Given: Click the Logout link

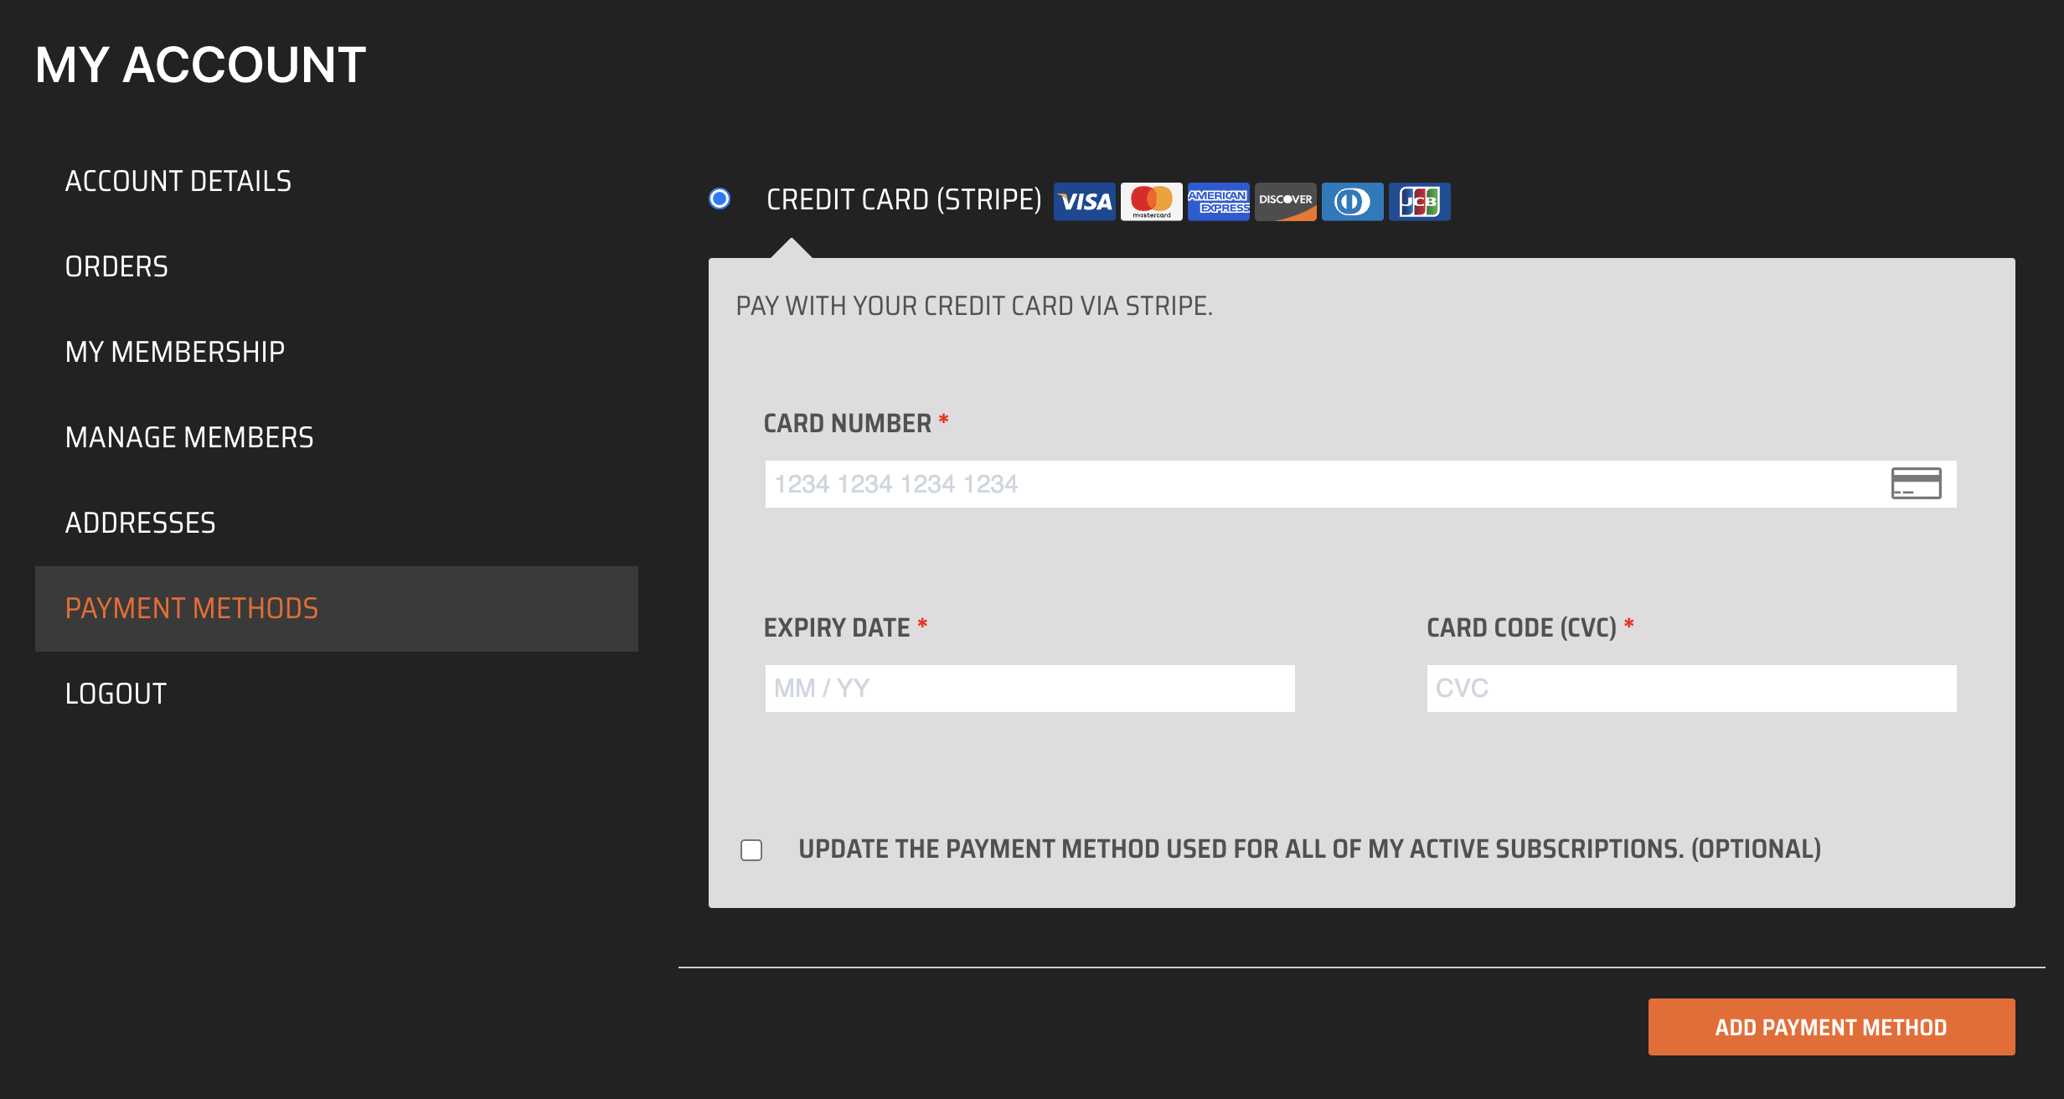Looking at the screenshot, I should 115,693.
